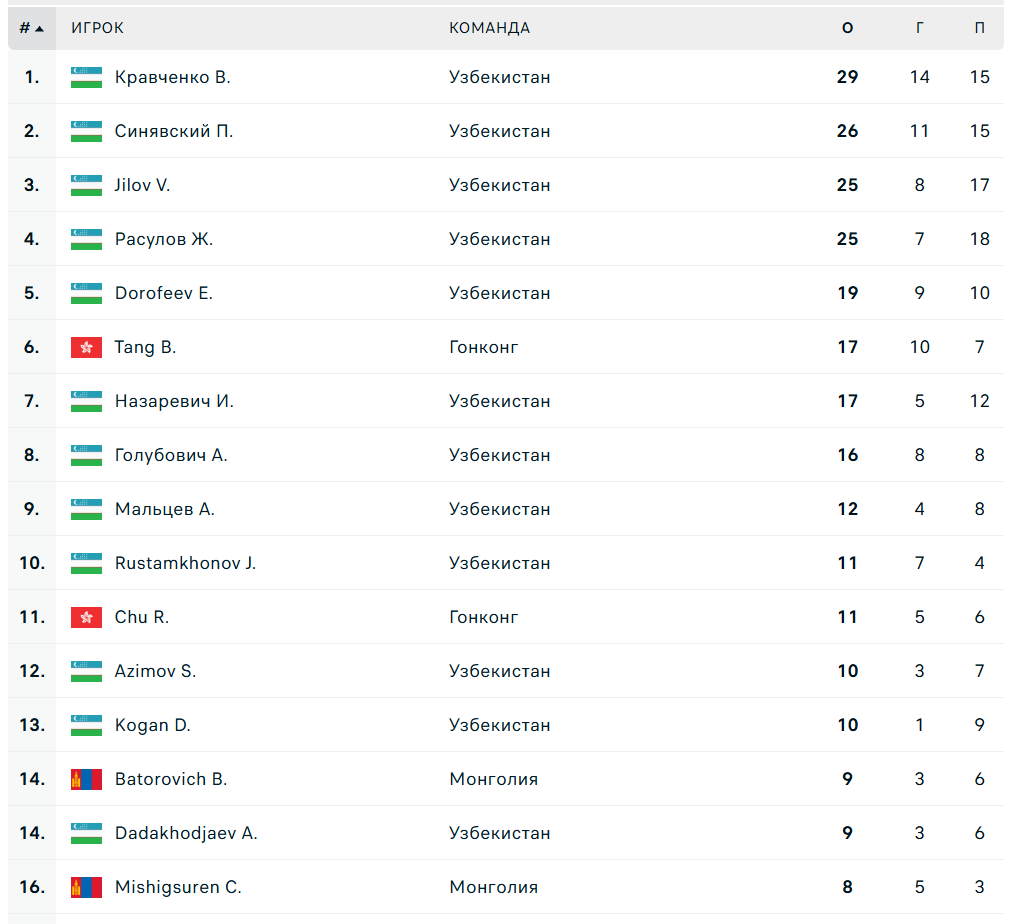
Task: Click the Mongolia flag beside Mishigsuren C.
Action: pyautogui.click(x=86, y=887)
